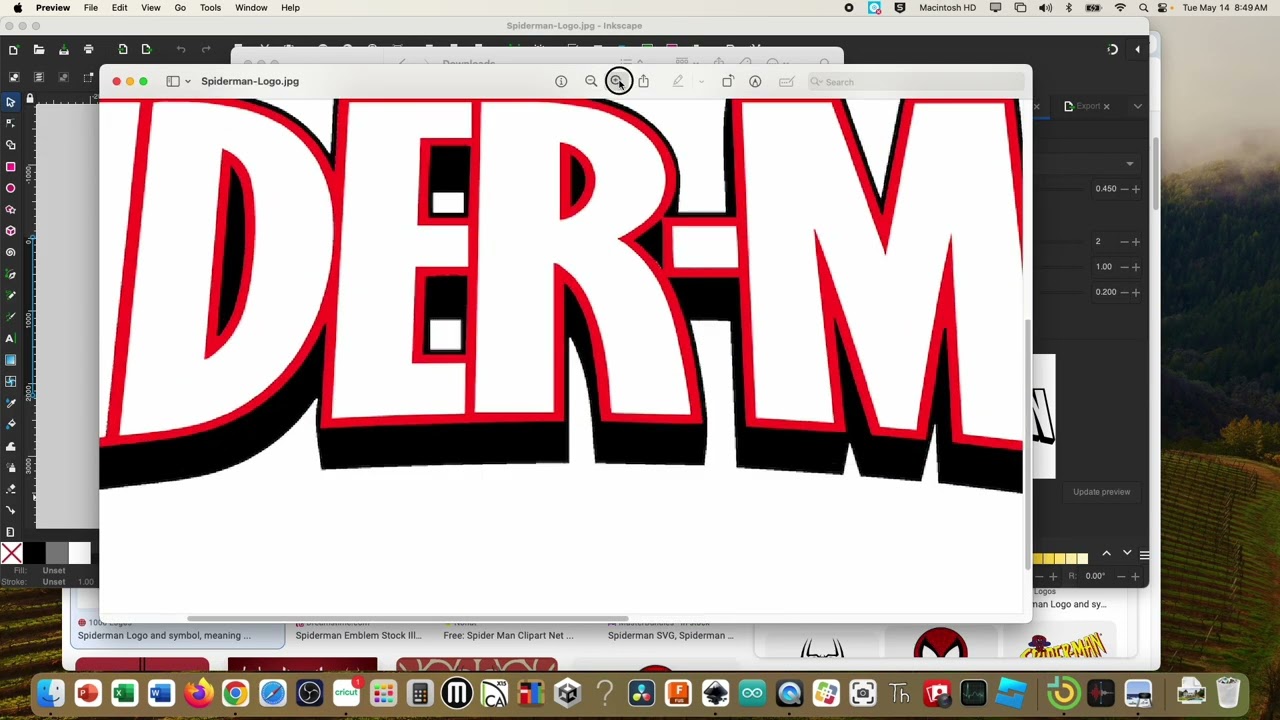Click the Wi-Fi status icon
1280x720 pixels.
[x=1120, y=8]
